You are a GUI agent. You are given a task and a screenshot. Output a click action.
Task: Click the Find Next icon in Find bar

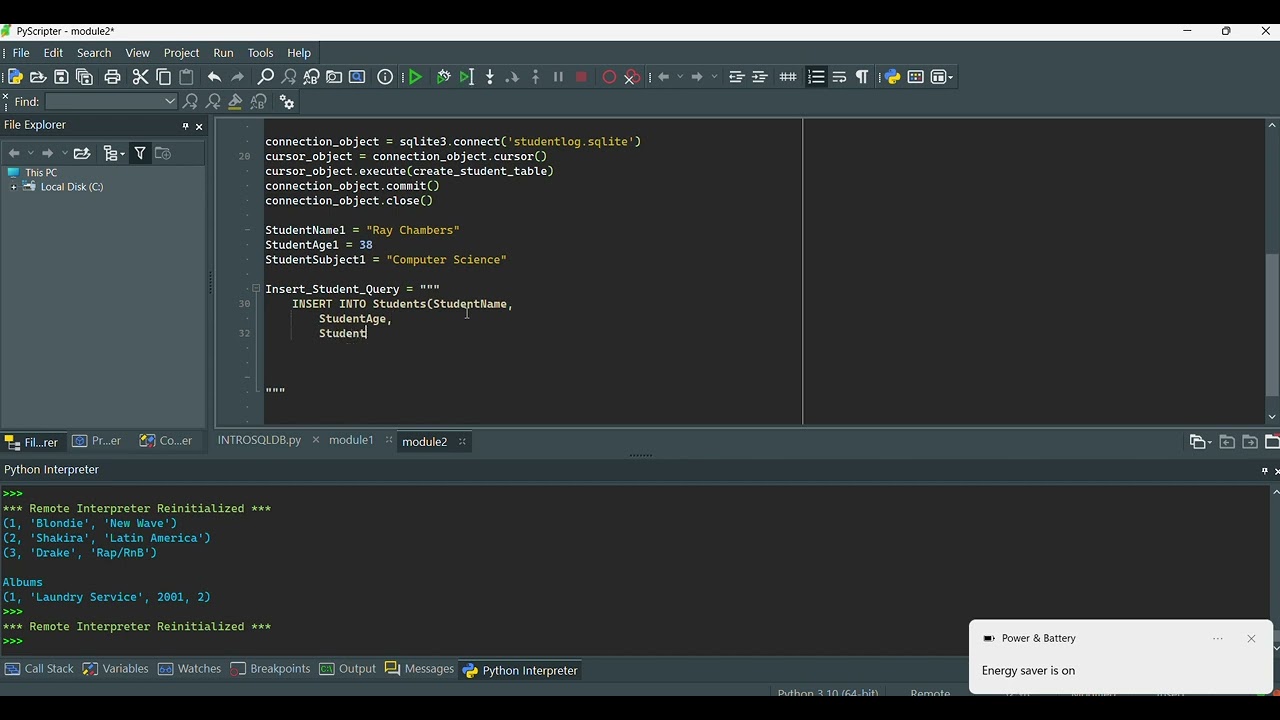point(190,102)
